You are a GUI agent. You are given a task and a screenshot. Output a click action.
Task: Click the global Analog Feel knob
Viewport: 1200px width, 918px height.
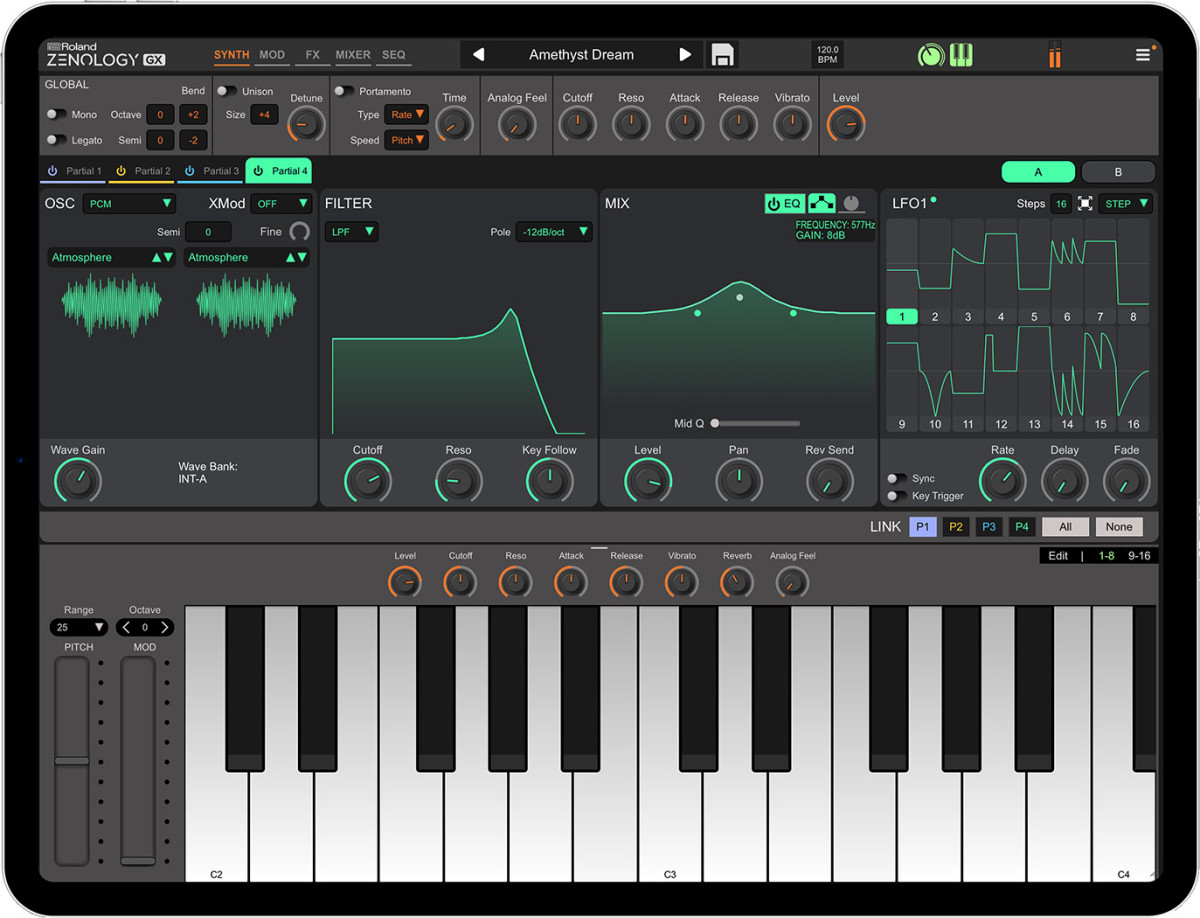tap(517, 125)
